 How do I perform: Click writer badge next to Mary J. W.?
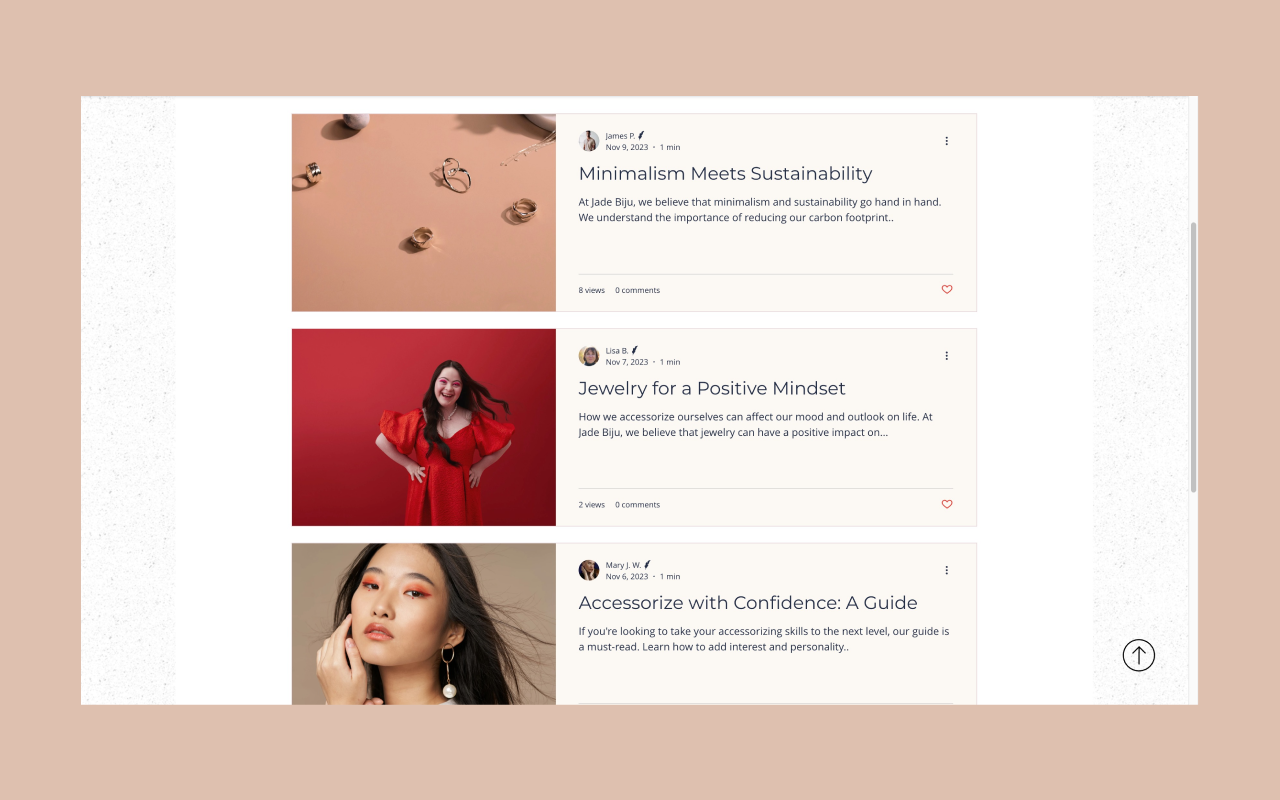(x=648, y=565)
